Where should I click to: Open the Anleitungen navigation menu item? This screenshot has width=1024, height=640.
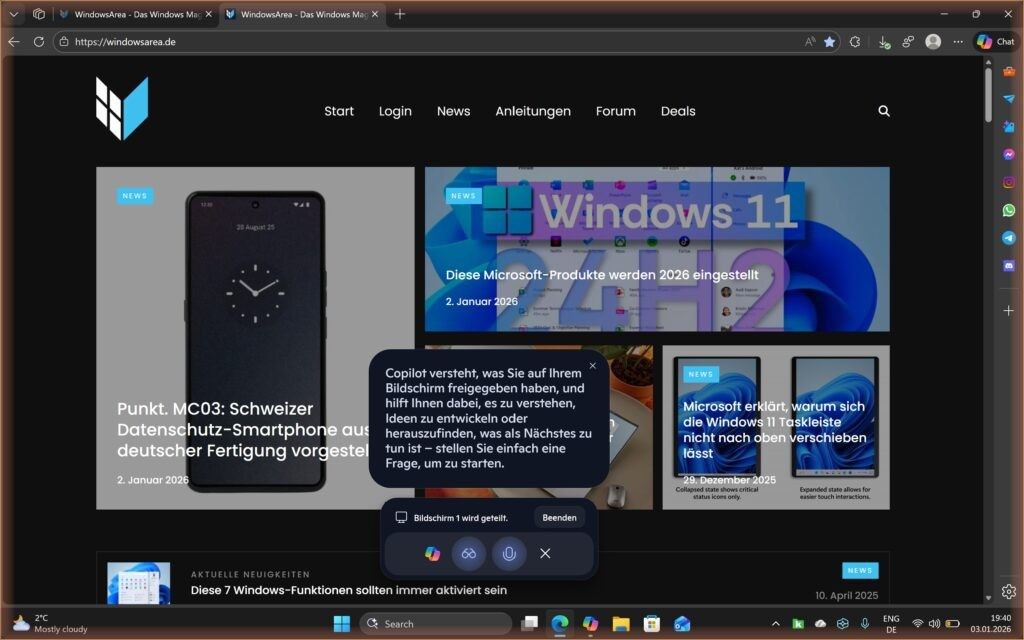tap(533, 111)
